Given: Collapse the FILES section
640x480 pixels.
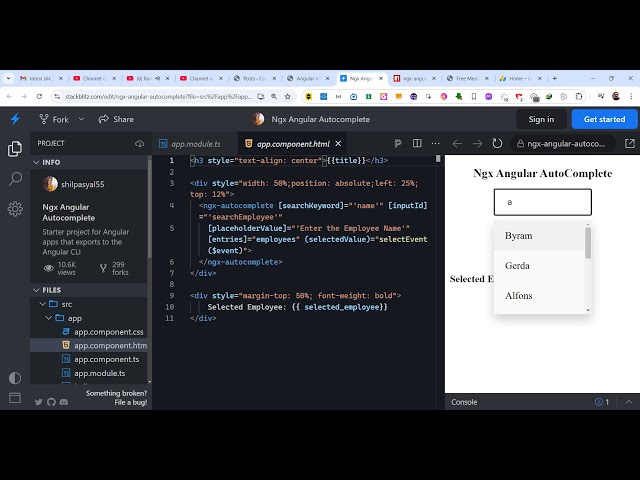Looking at the screenshot, I should click(x=36, y=290).
